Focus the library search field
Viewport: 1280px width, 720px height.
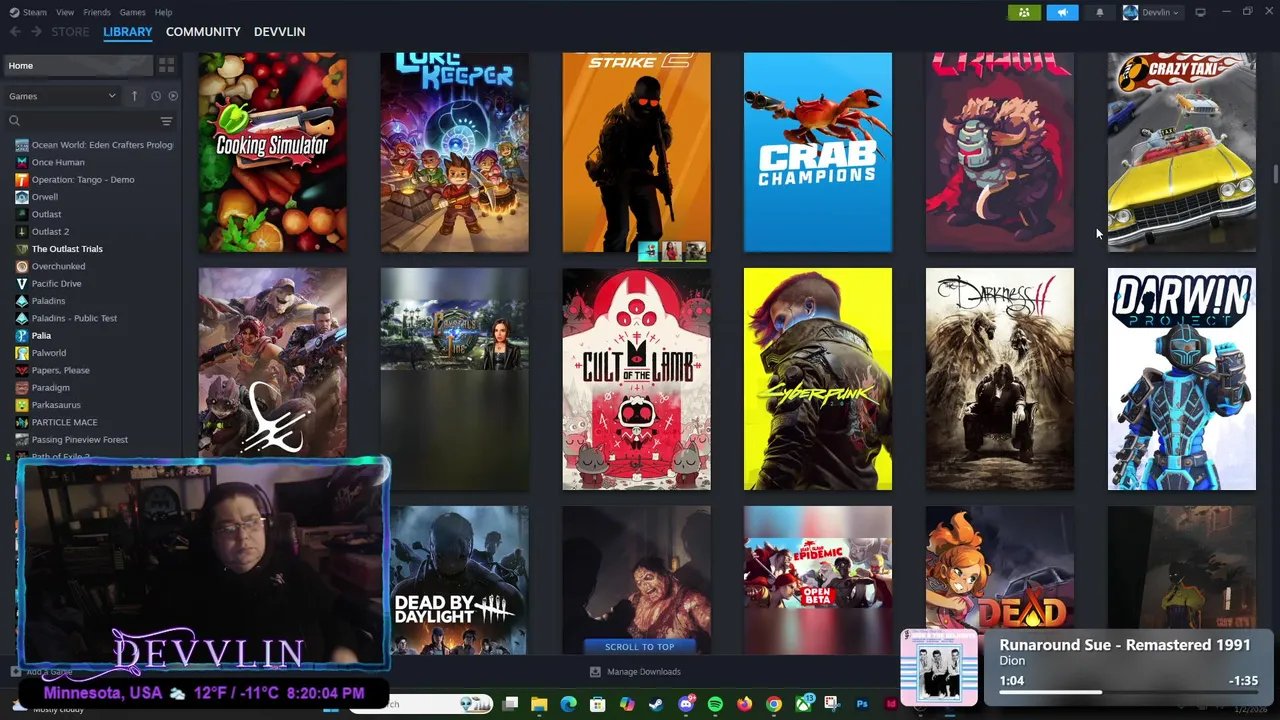[x=80, y=121]
